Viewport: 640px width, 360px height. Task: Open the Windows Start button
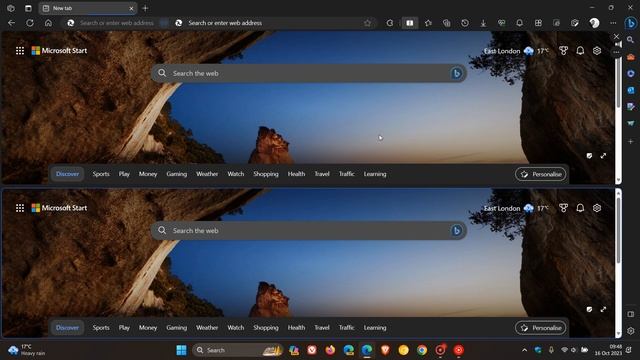[x=181, y=350]
